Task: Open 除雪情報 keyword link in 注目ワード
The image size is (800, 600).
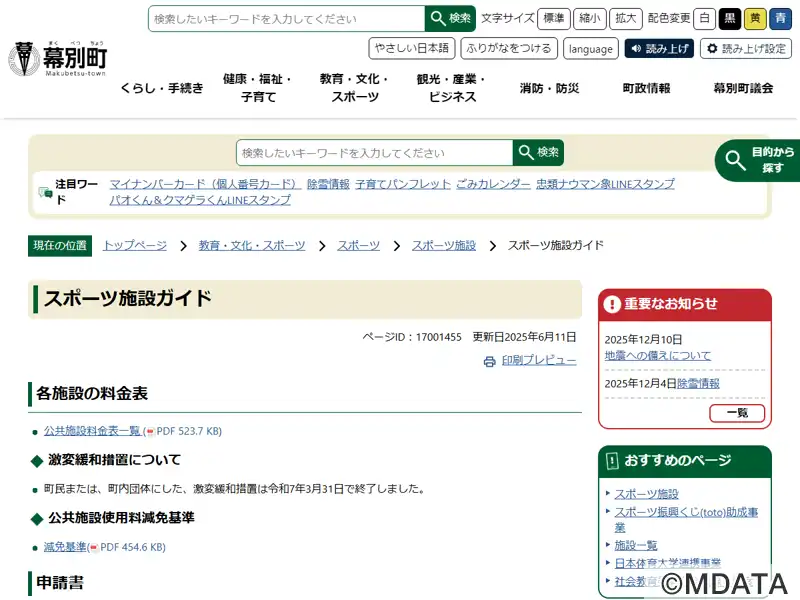Action: click(x=328, y=184)
